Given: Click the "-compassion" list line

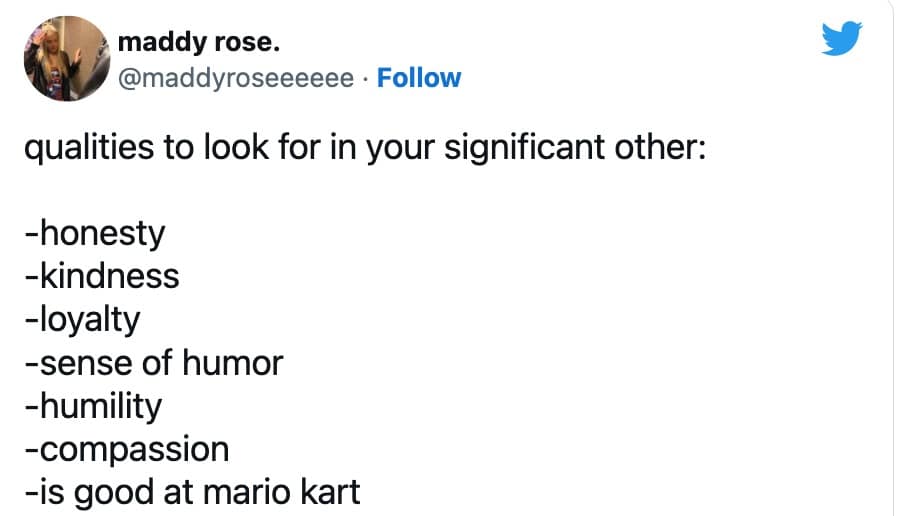Looking at the screenshot, I should 126,450.
